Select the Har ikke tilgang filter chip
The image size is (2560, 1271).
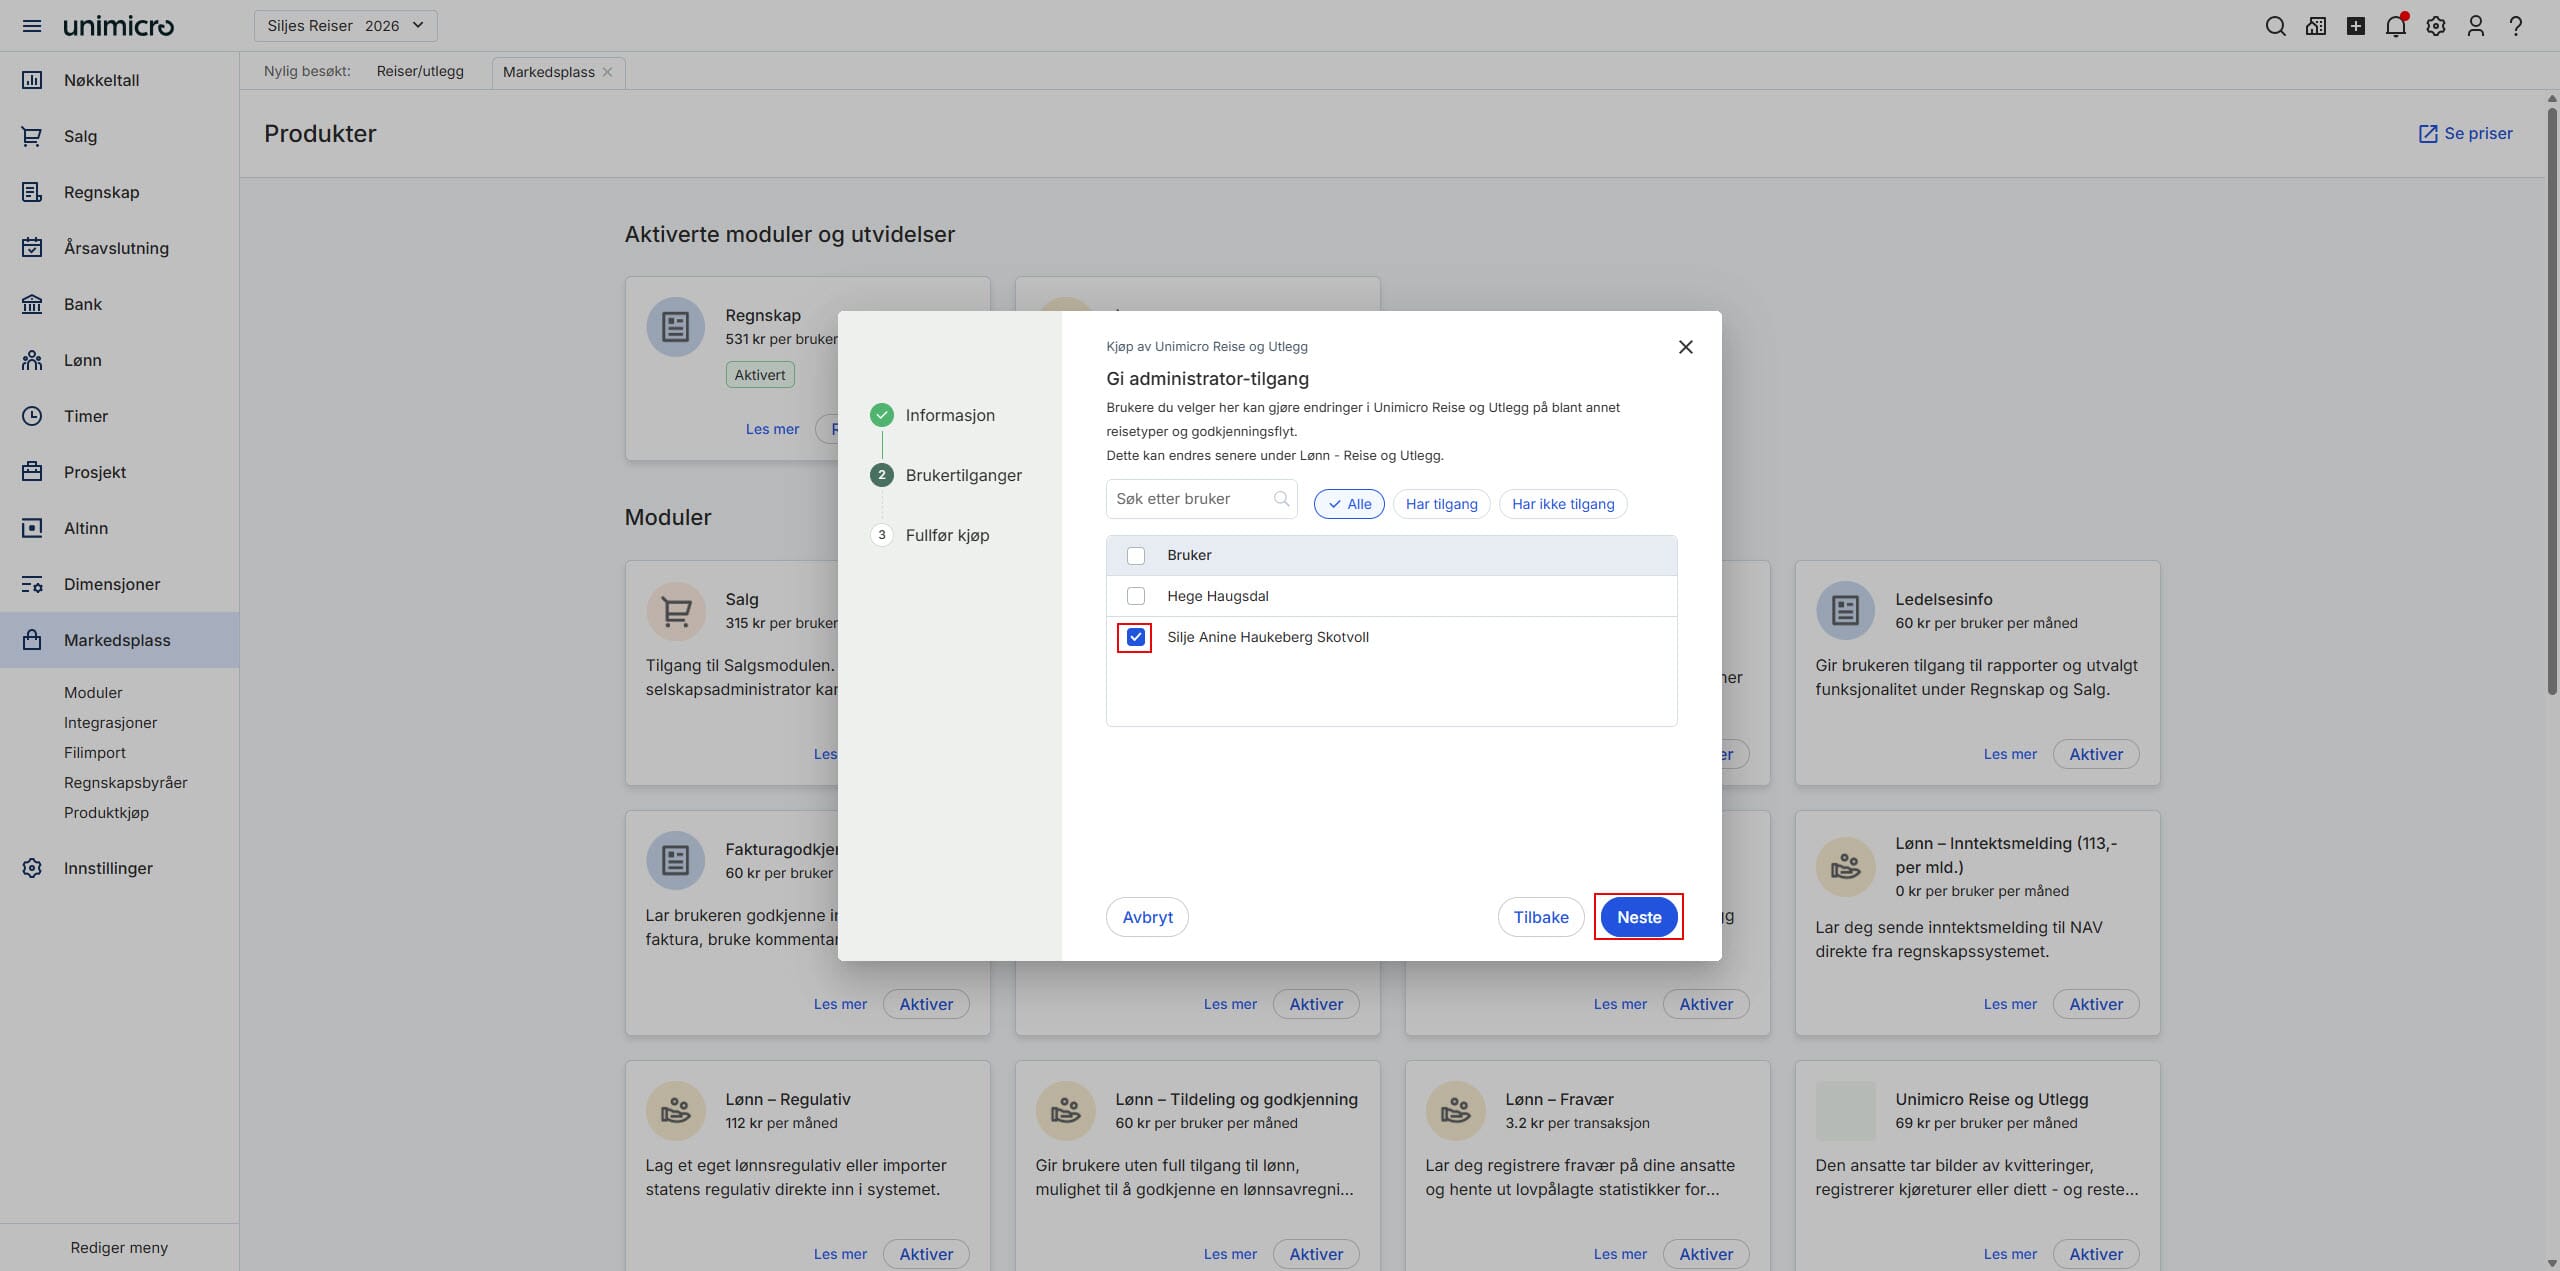(1562, 504)
